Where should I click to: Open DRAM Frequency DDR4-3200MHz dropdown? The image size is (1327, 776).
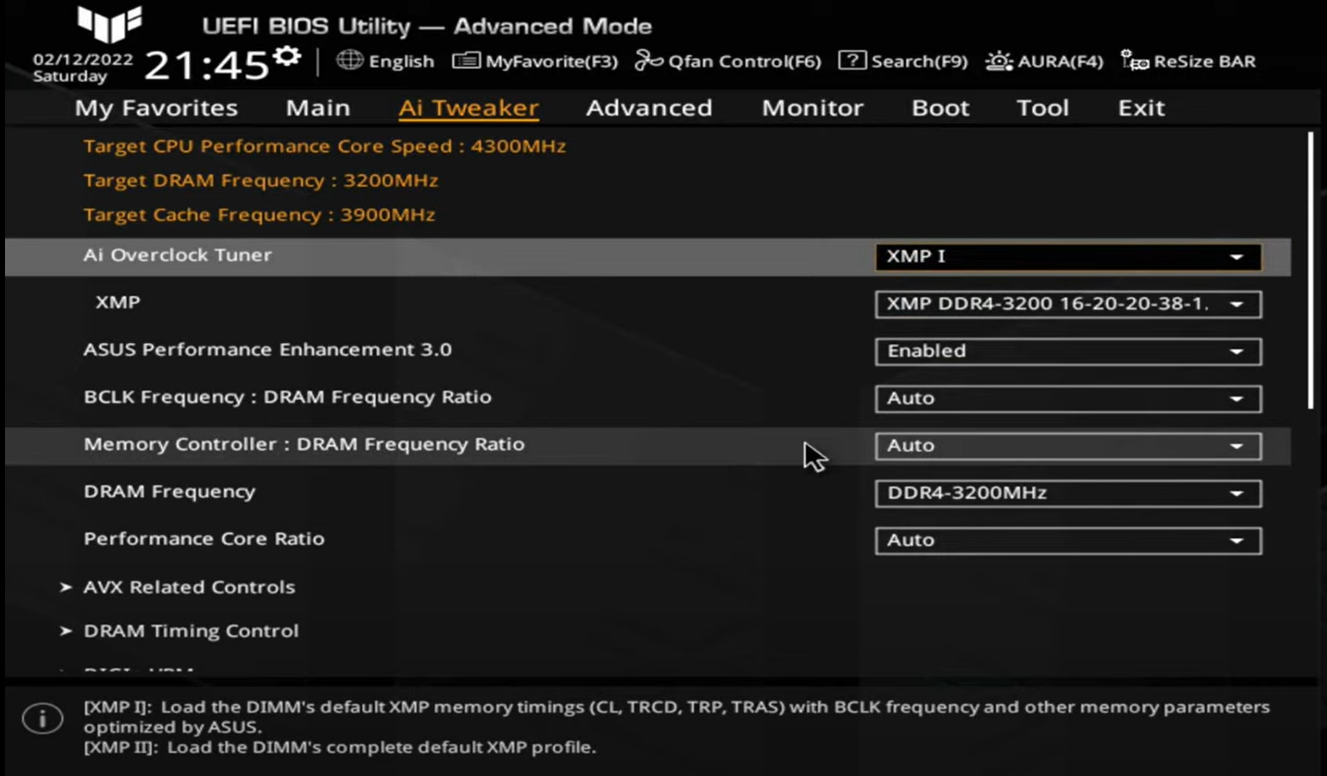[x=1067, y=493]
